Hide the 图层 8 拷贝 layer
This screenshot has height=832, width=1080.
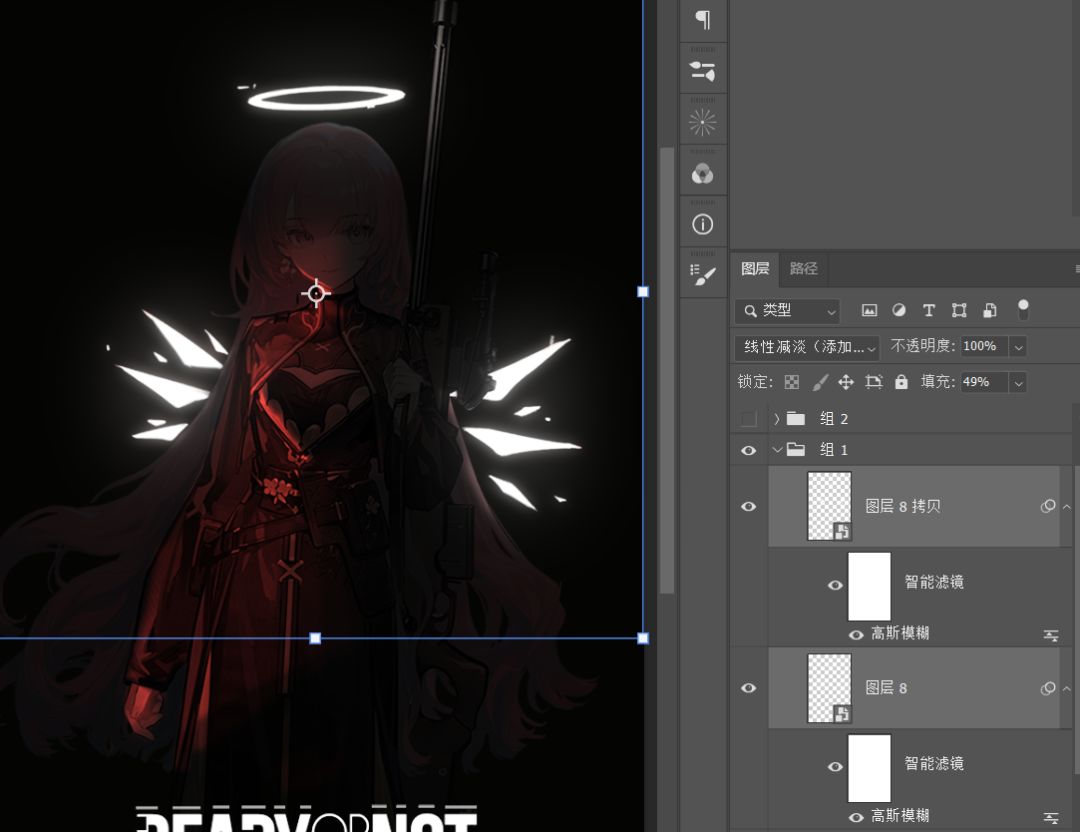point(748,507)
